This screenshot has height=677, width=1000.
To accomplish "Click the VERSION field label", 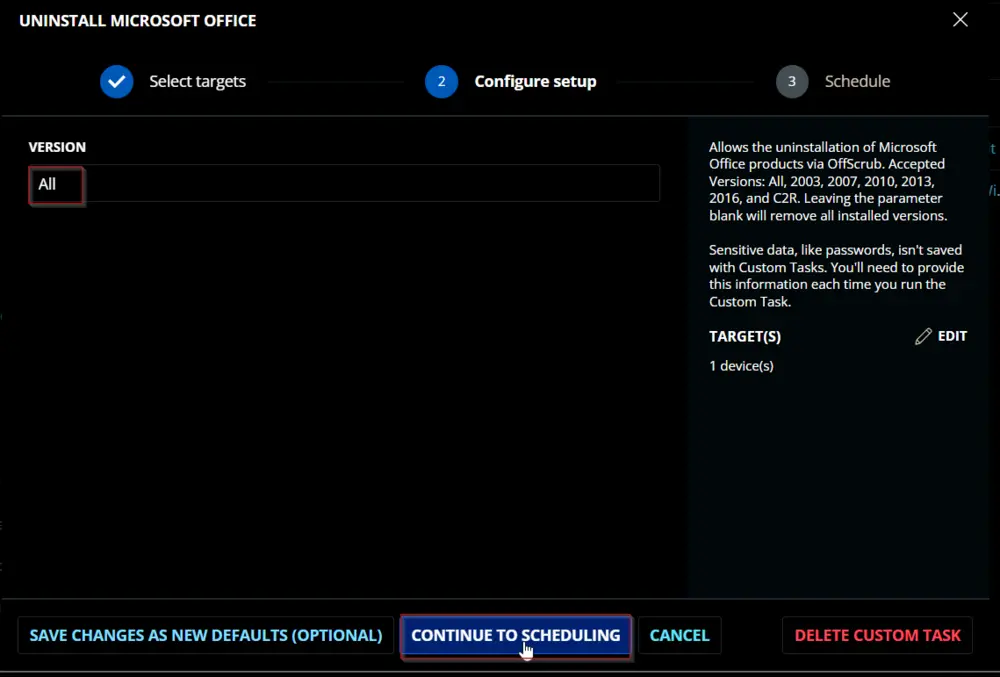I will [57, 147].
